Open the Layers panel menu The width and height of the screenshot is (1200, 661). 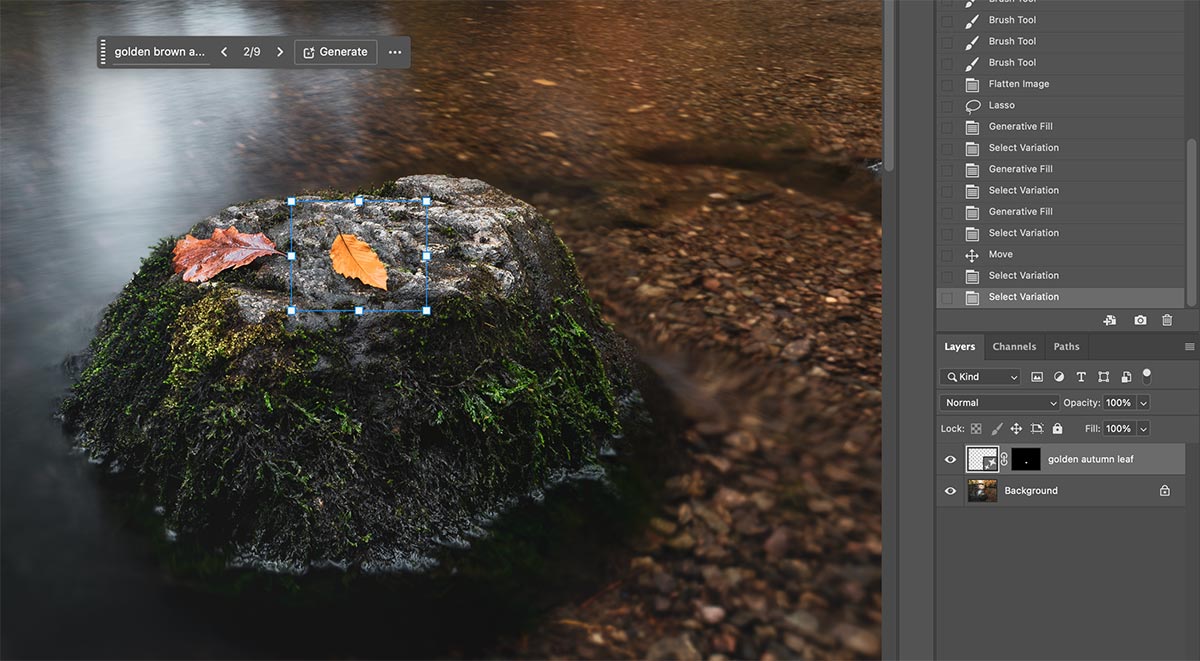click(x=1189, y=347)
